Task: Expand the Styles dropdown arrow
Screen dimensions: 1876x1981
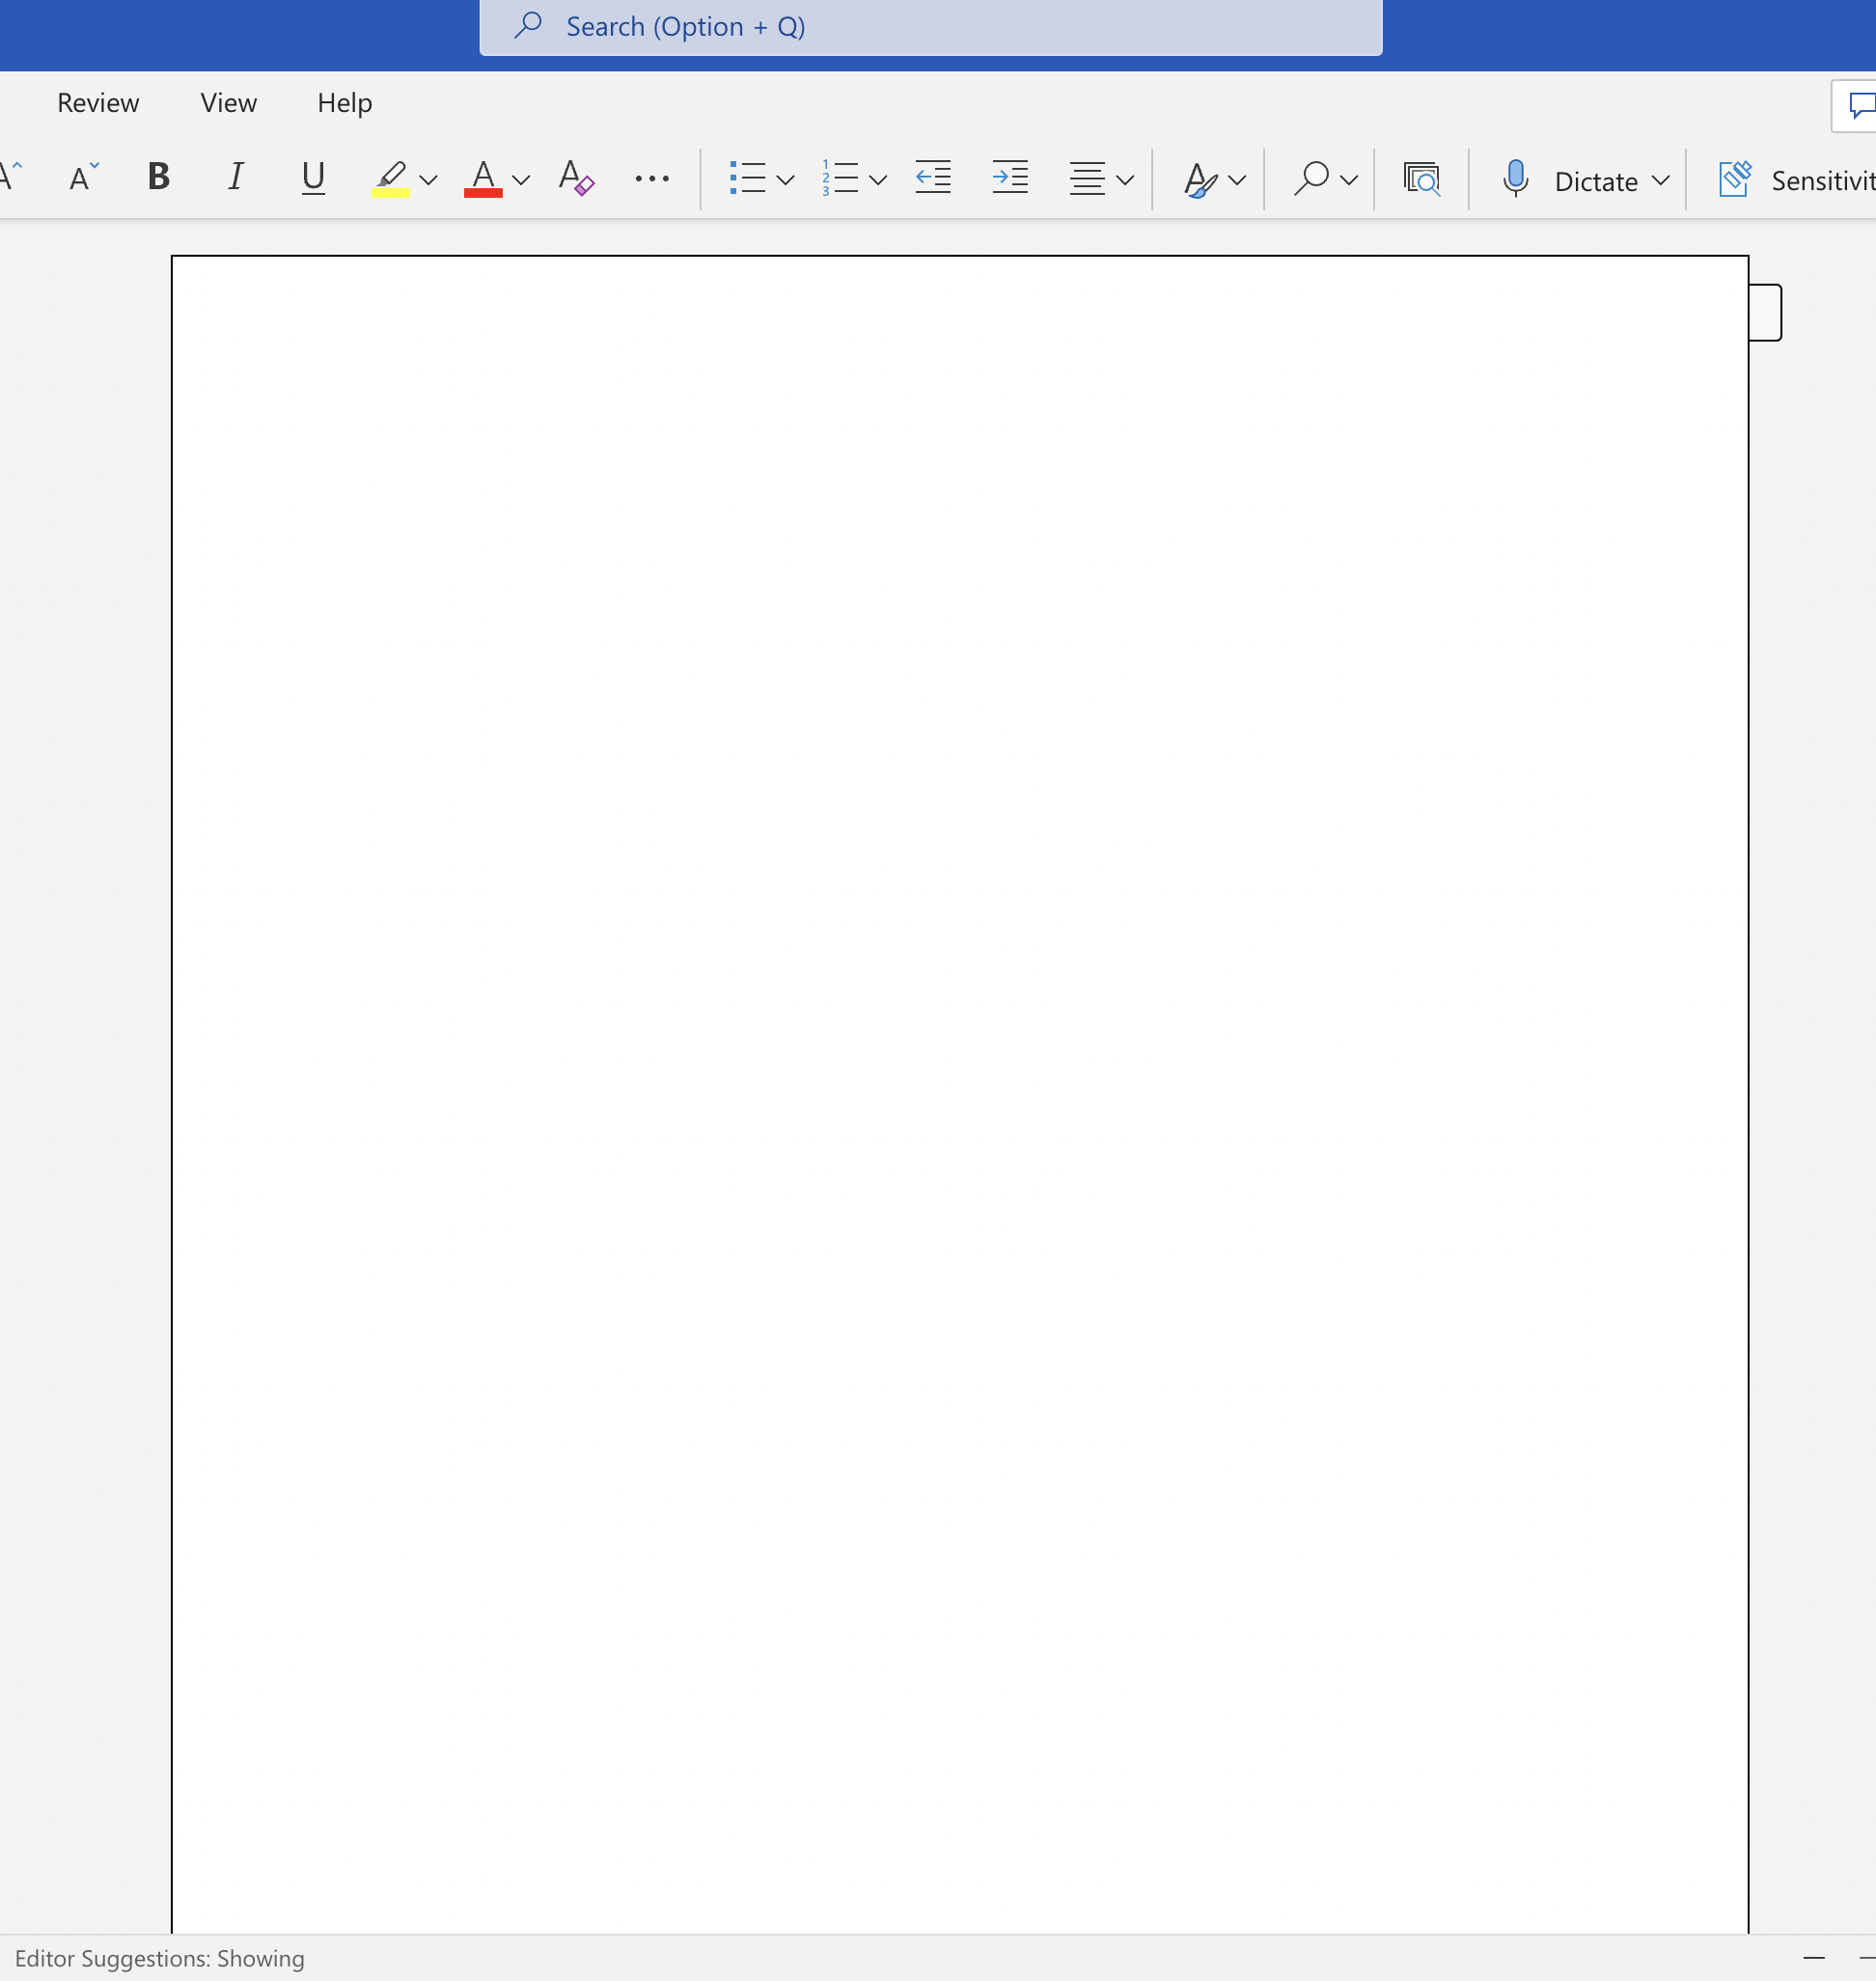Action: [1237, 180]
